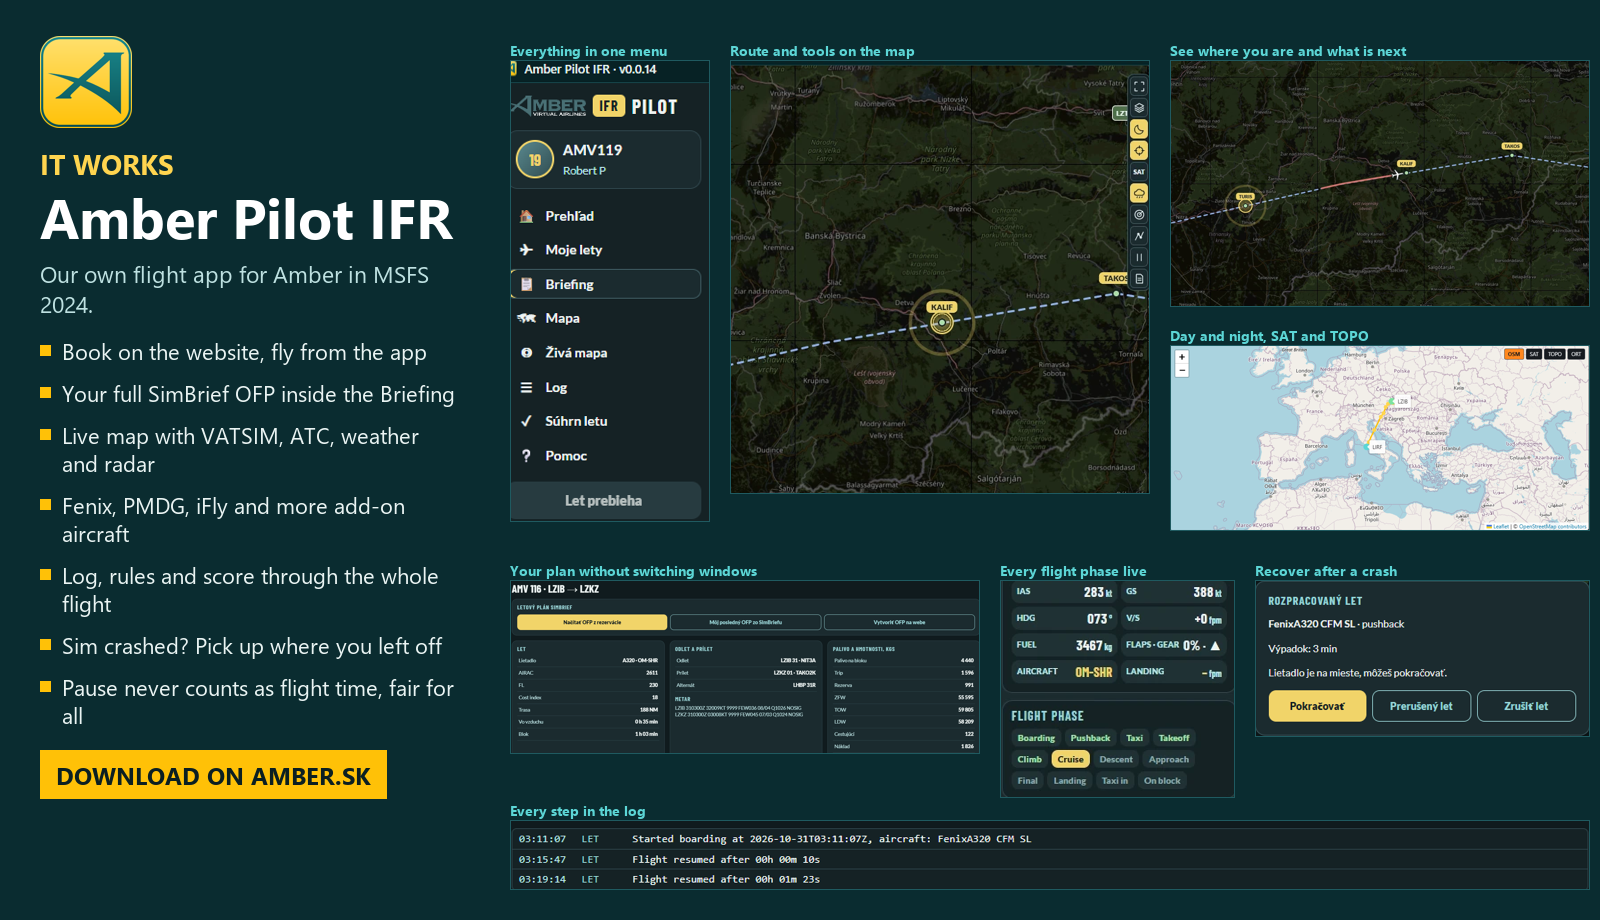Click the Prerušený let button
Viewport: 1600px width, 920px height.
point(1421,706)
